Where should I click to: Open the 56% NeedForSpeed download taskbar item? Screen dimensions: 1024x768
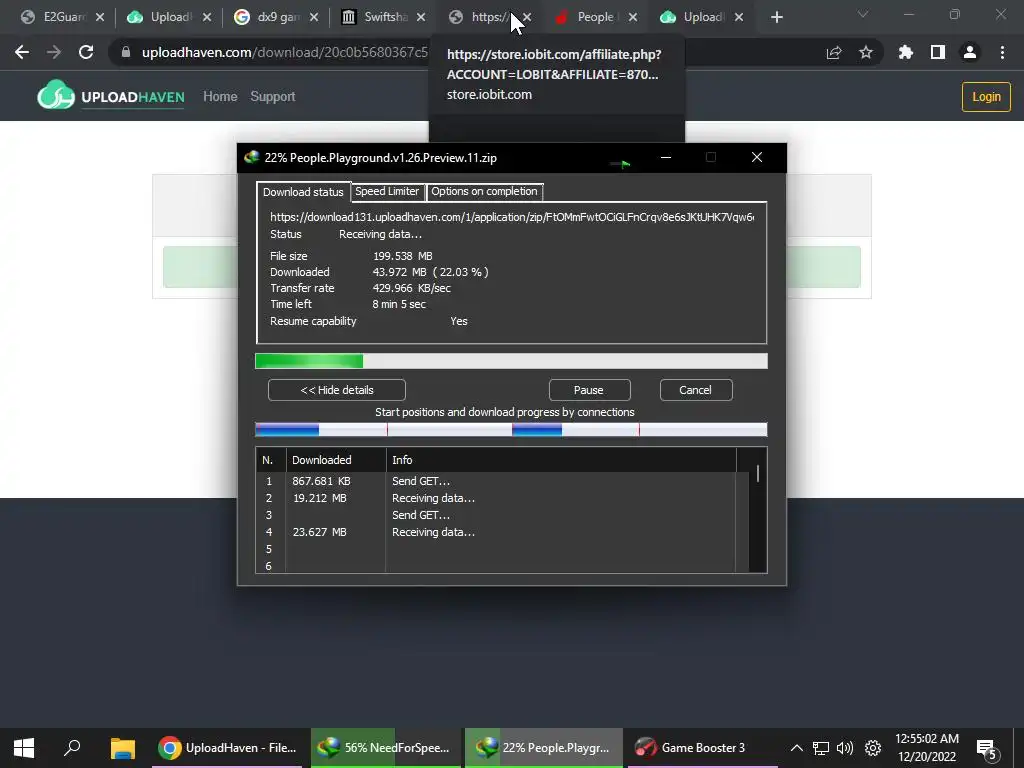pyautogui.click(x=385, y=748)
